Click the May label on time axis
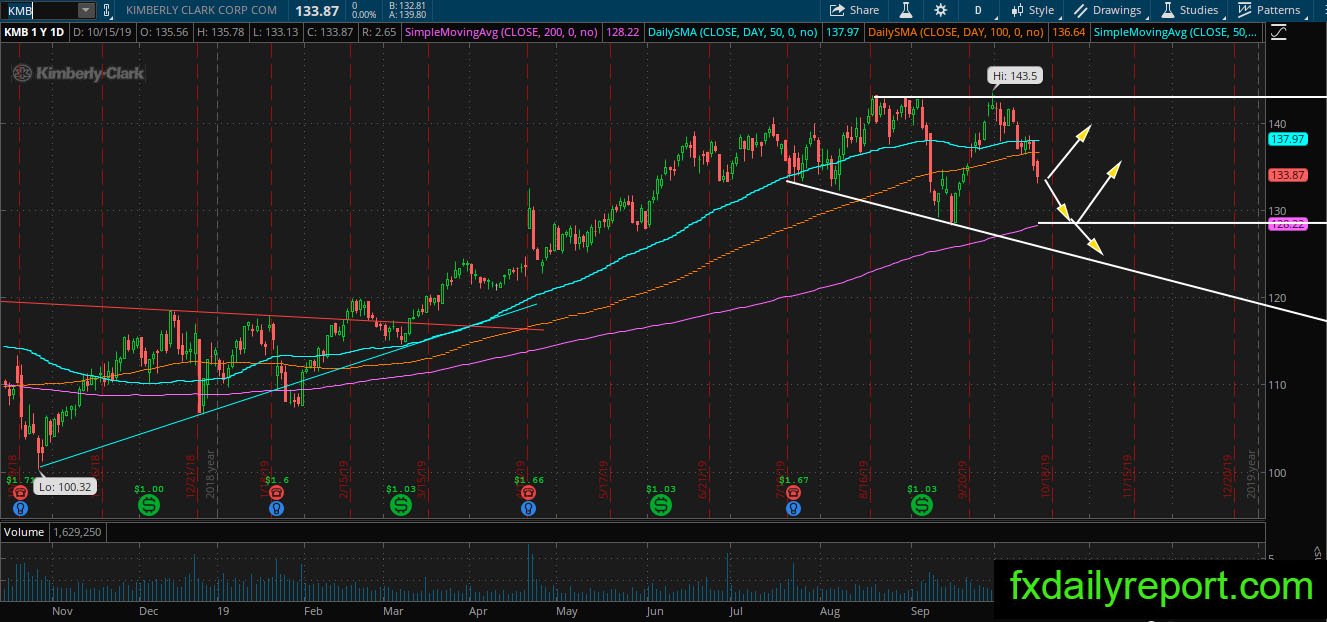Screen dimensions: 1327x622 567,611
